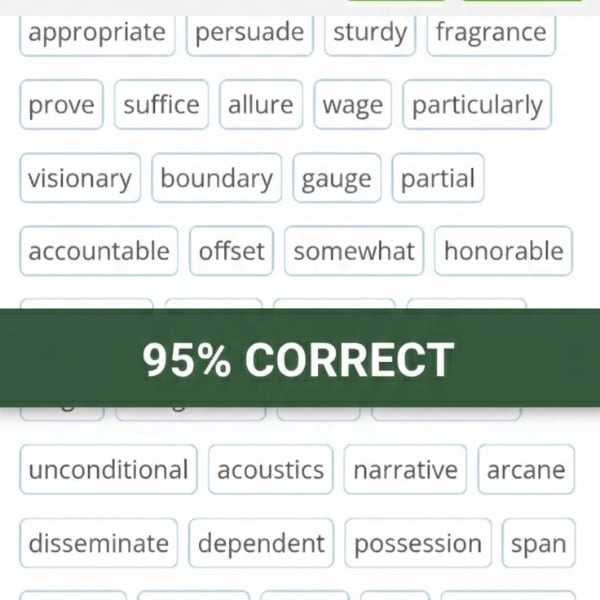This screenshot has height=600, width=600.
Task: Click the '95% CORRECT' result banner
Action: click(299, 359)
